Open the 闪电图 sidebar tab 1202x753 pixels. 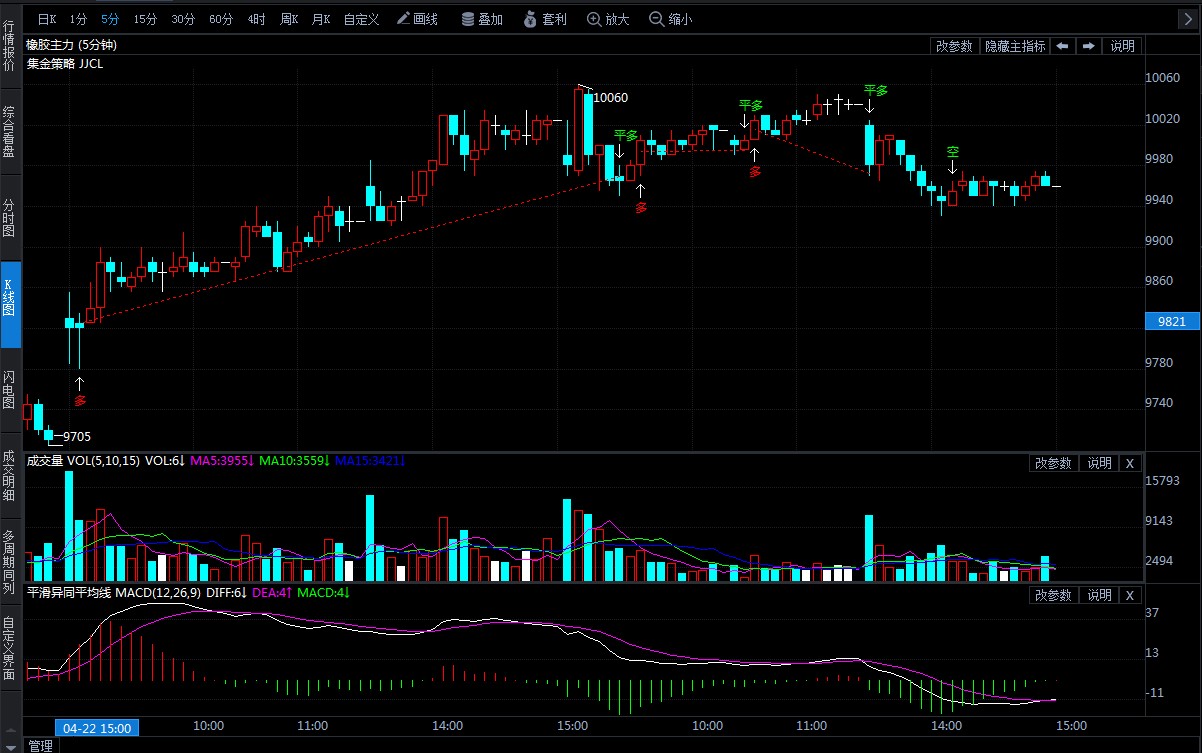tap(10, 390)
